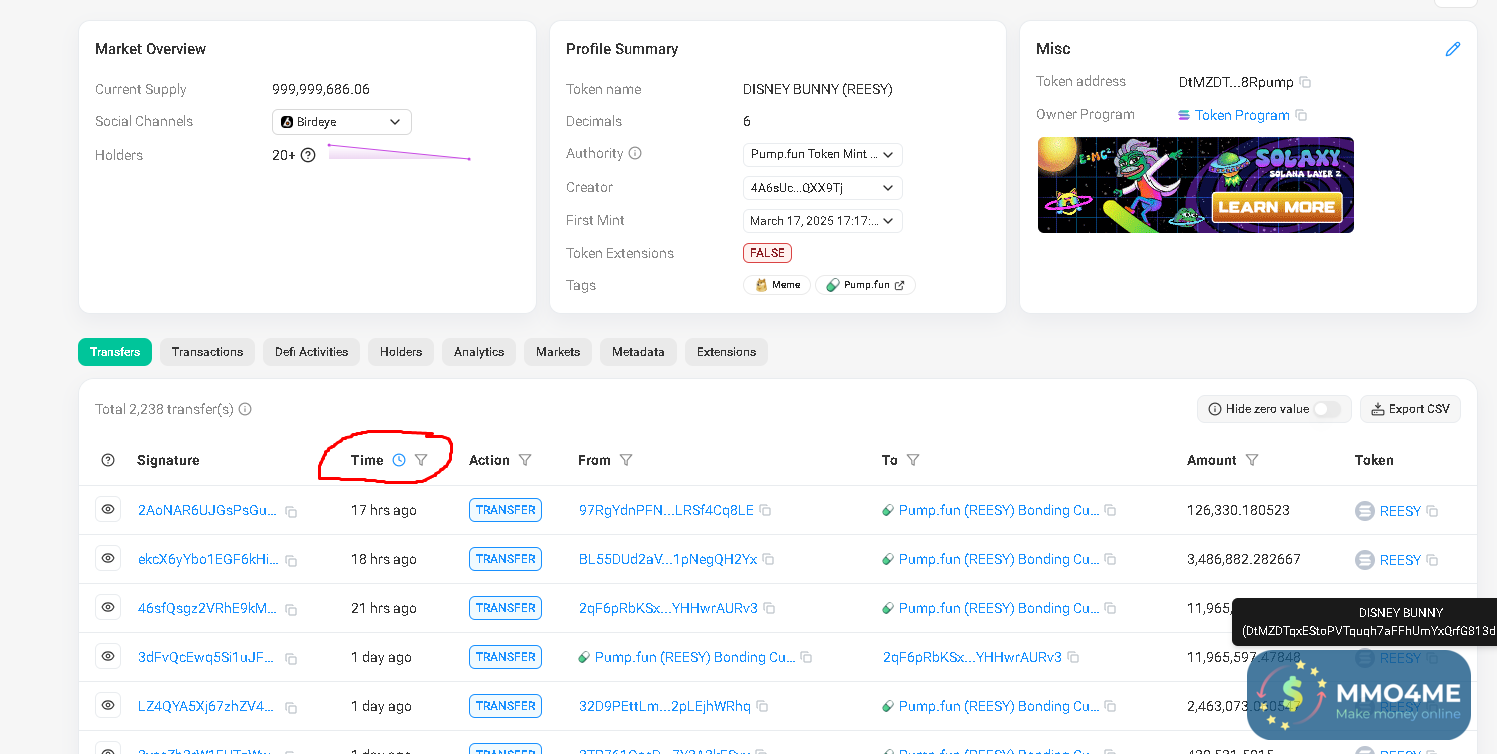Click the eye icon for signature 2AoNAR6UJGsPsGu

(108, 509)
